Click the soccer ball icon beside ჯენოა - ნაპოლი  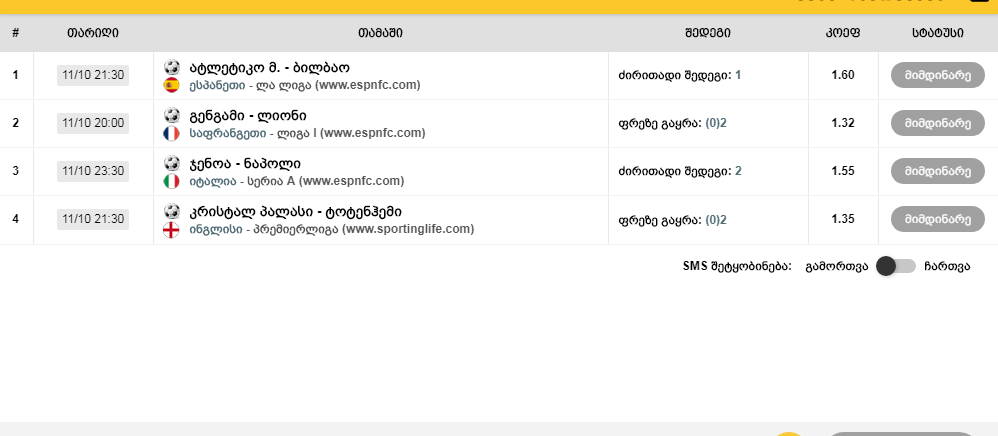click(x=172, y=163)
